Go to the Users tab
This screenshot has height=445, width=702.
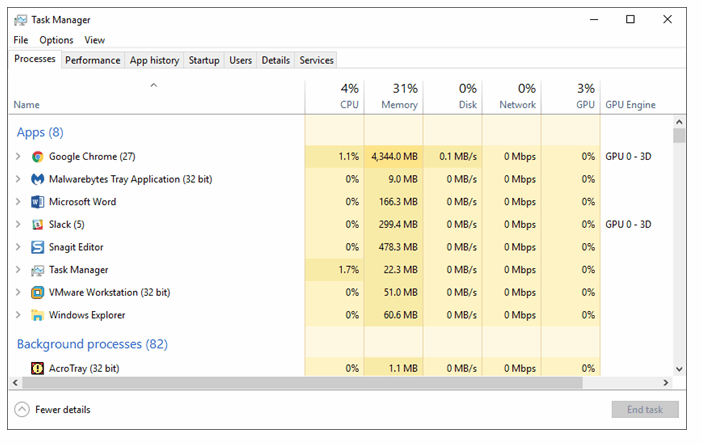point(240,60)
